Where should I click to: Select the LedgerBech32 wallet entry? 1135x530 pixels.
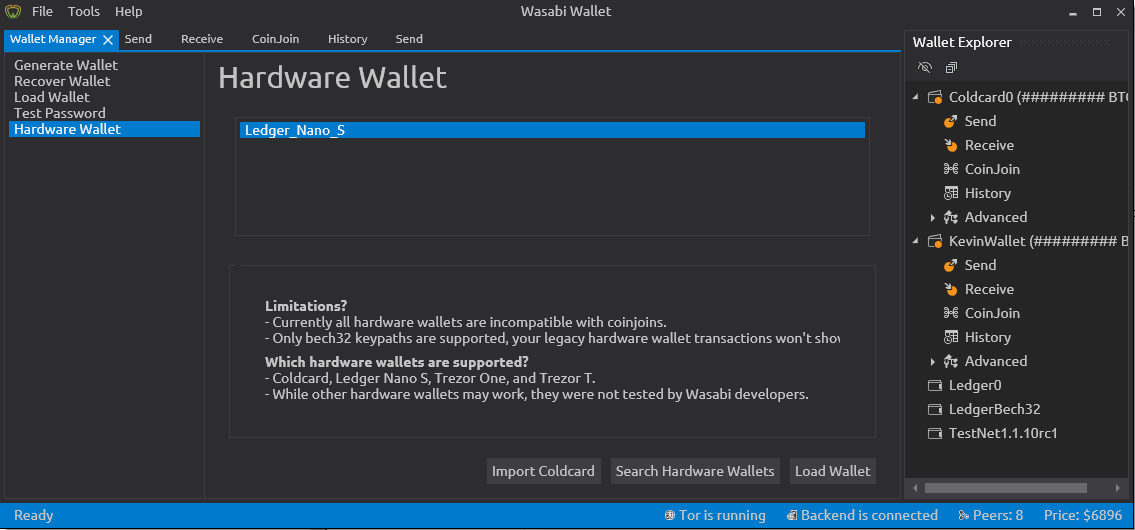click(994, 409)
